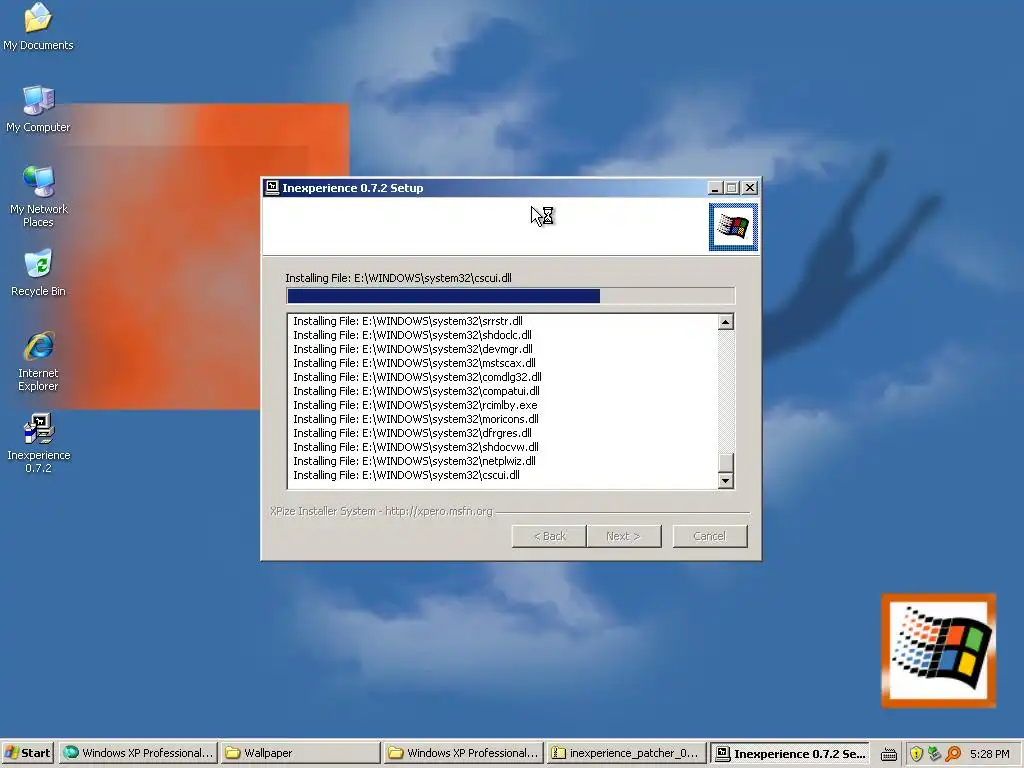Click the Cancel button in Setup

(x=710, y=536)
